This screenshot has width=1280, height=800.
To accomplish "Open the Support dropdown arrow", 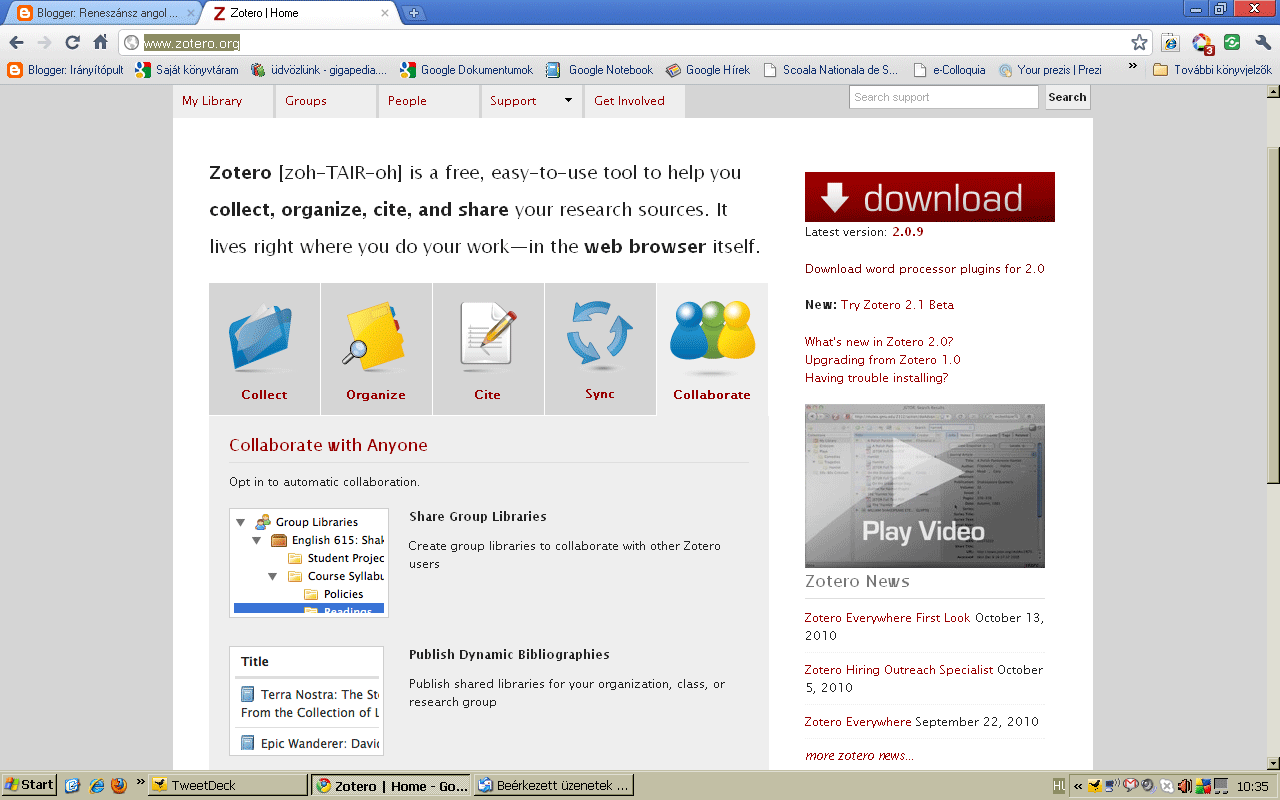I will [x=568, y=100].
